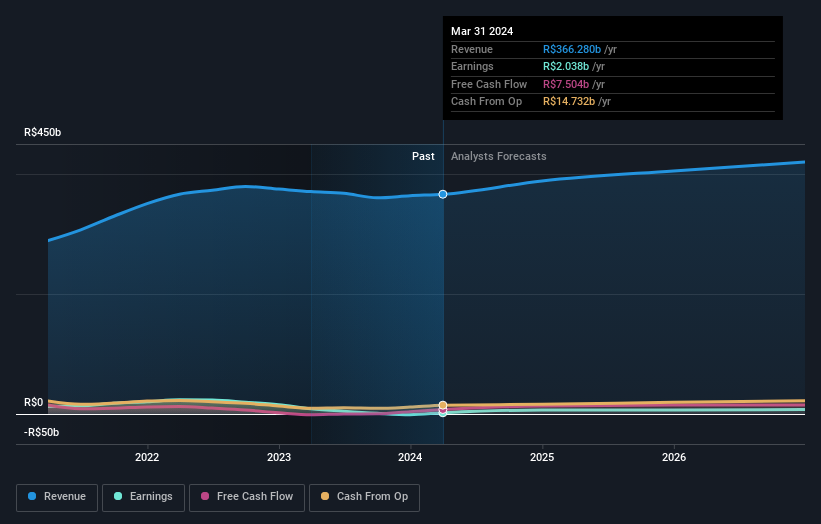This screenshot has width=821, height=524.
Task: Click the R$14.732b cash from op value
Action: click(x=569, y=102)
